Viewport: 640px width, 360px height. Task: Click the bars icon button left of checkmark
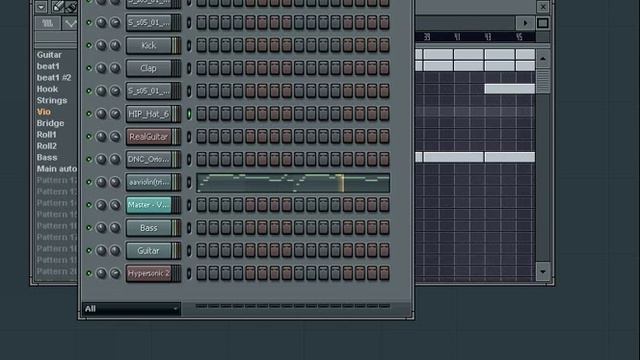click(48, 23)
